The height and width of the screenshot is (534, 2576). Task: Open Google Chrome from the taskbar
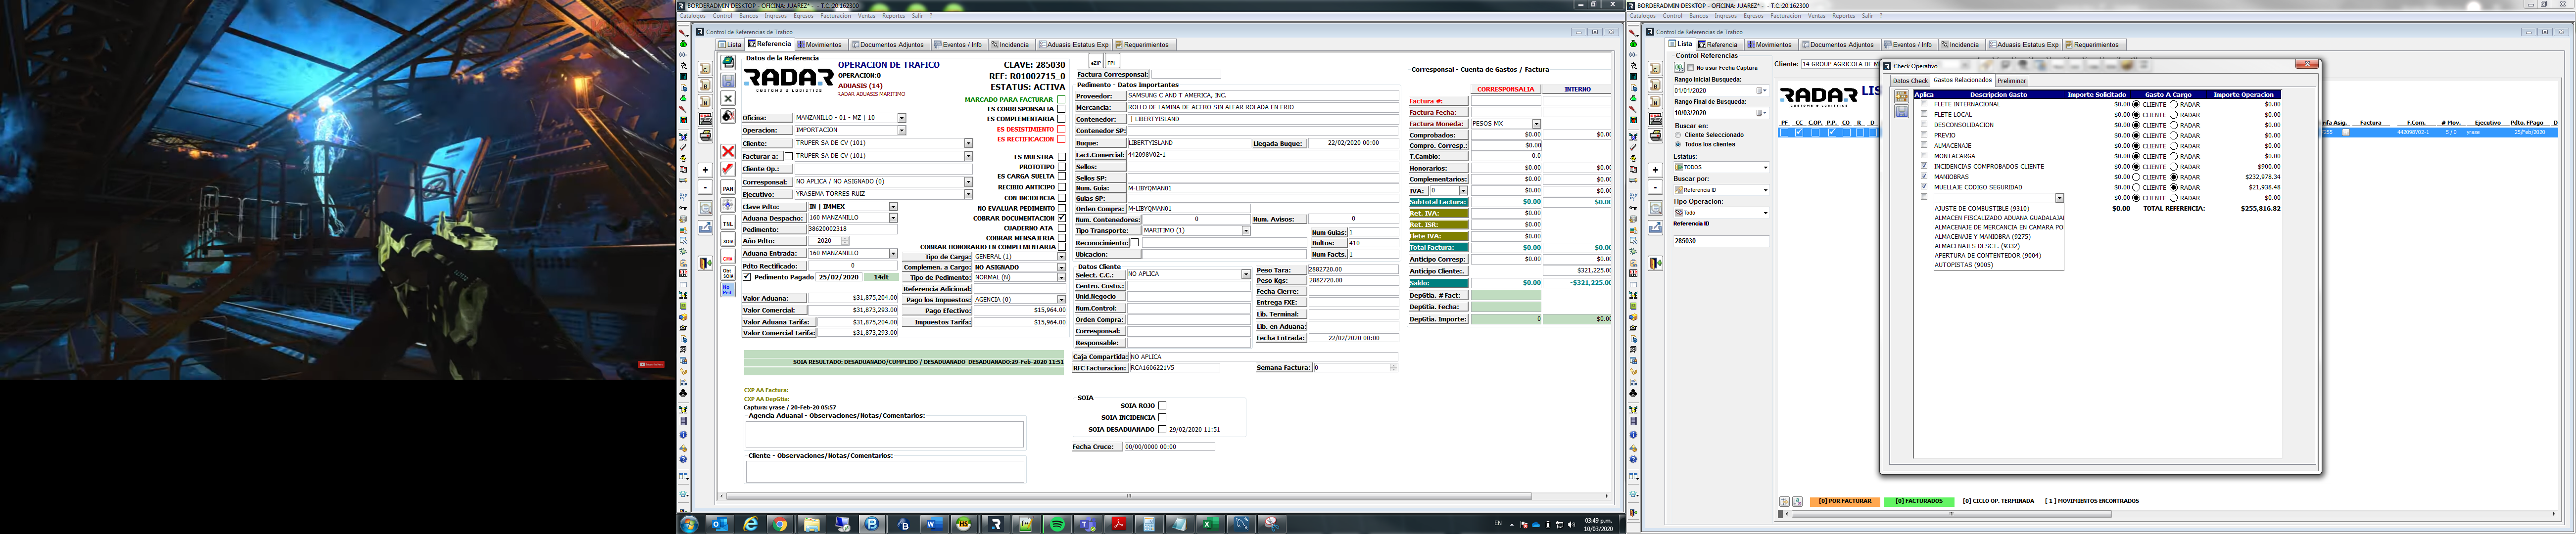point(780,524)
